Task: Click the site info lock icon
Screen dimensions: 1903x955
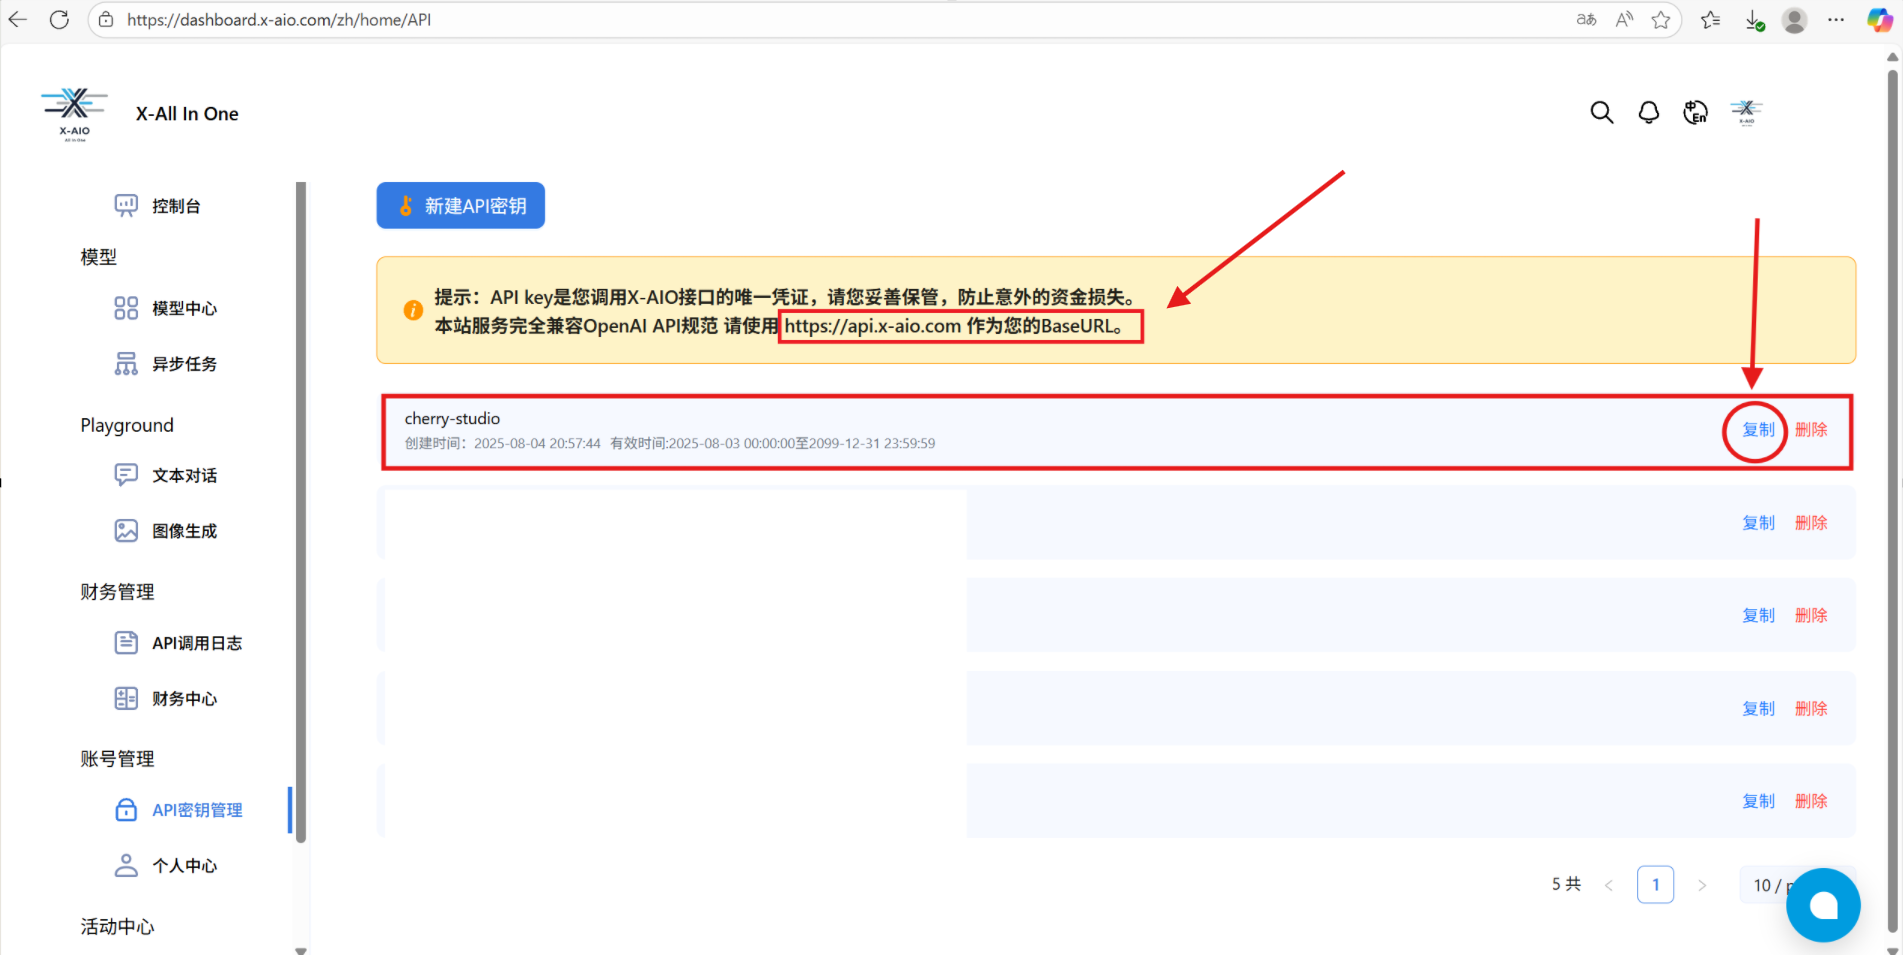Action: 106,19
